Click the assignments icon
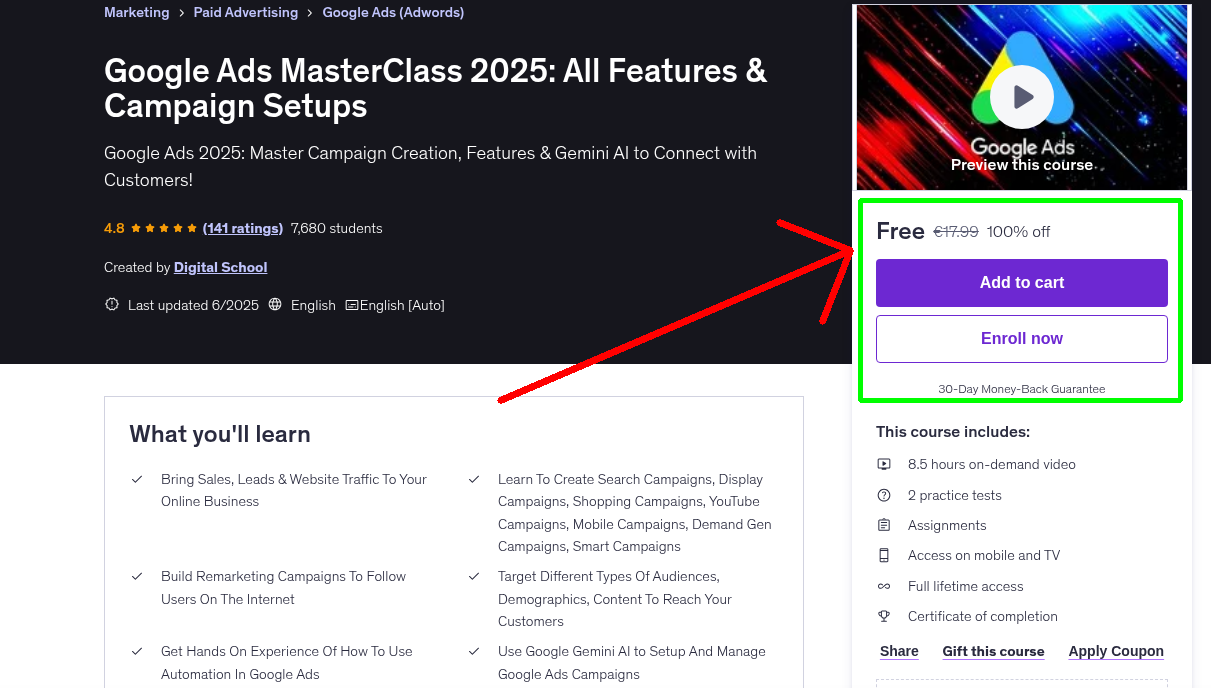 tap(884, 525)
